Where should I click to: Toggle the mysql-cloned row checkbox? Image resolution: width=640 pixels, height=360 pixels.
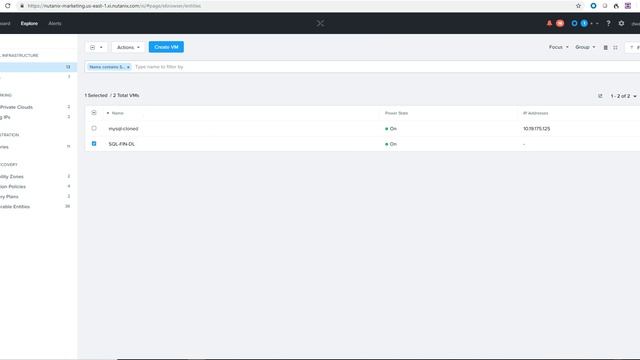click(x=94, y=128)
